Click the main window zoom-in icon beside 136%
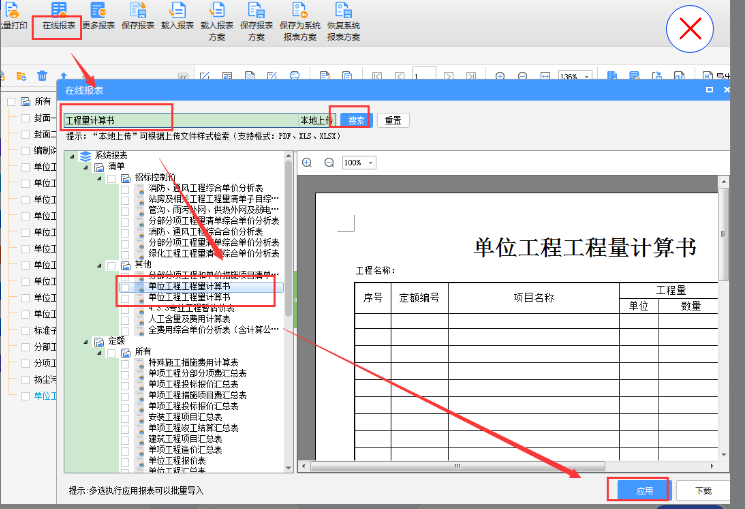The height and width of the screenshot is (509, 745). click(500, 76)
